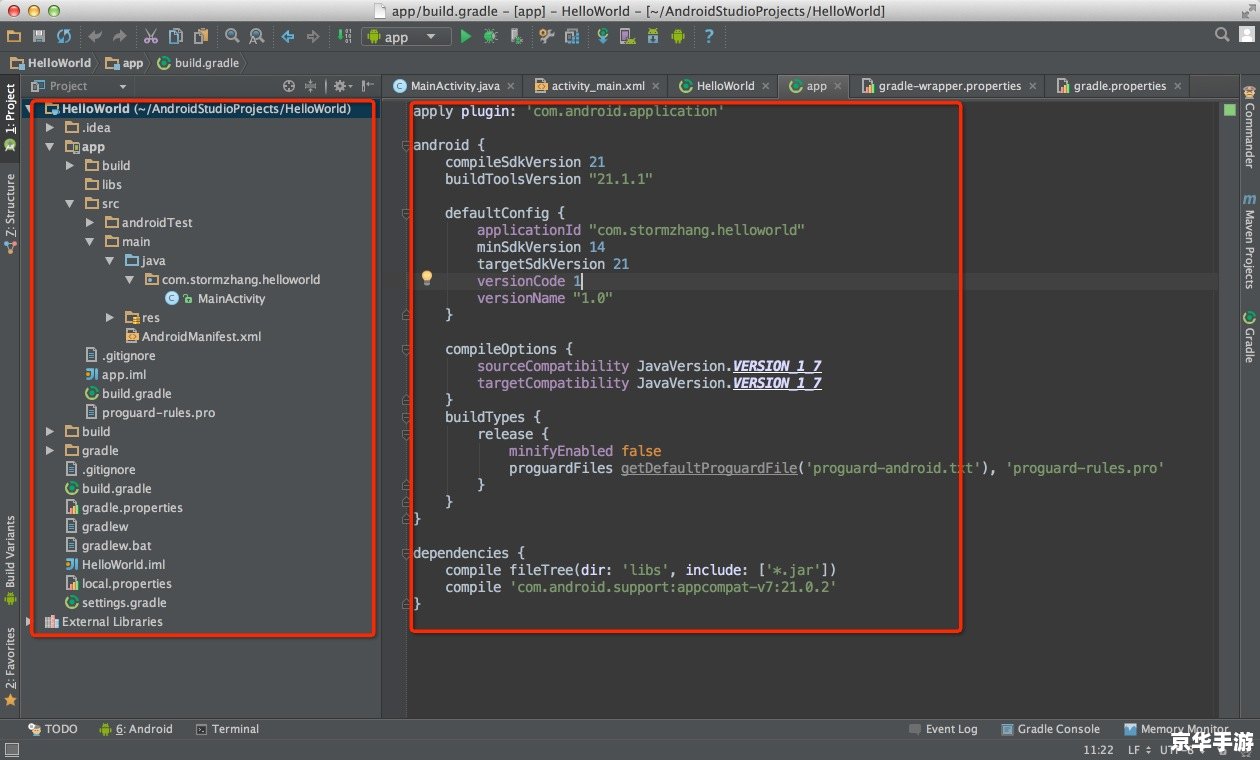Collapse the app module folder
1260x760 pixels.
49,147
